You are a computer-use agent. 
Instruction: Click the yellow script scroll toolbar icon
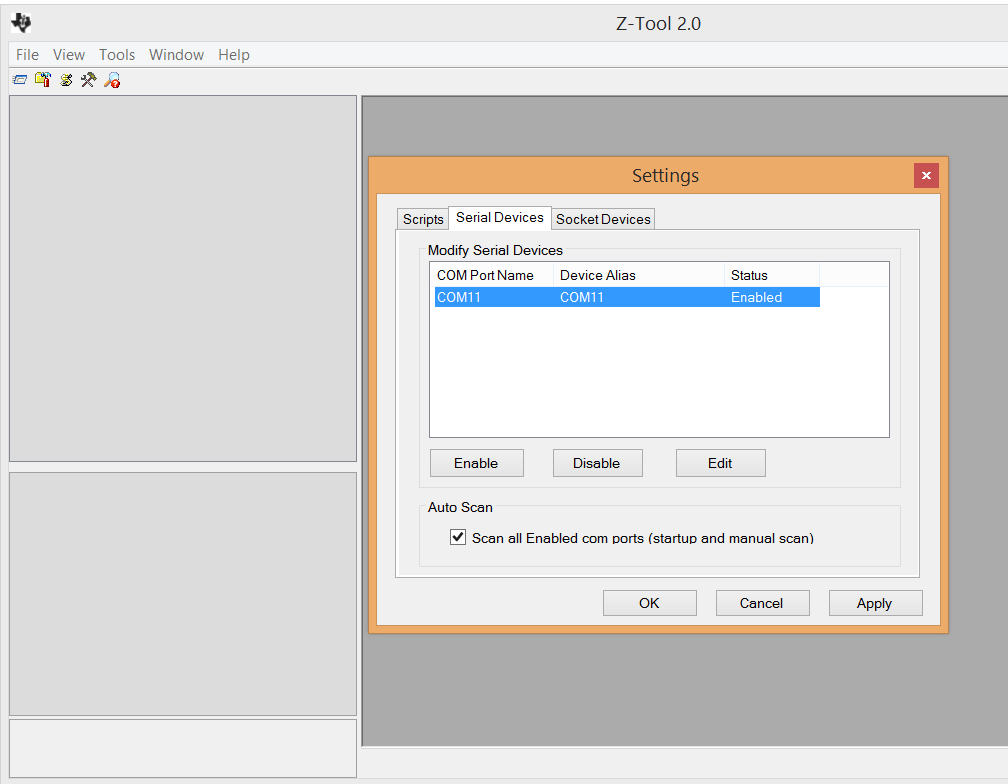[x=66, y=80]
